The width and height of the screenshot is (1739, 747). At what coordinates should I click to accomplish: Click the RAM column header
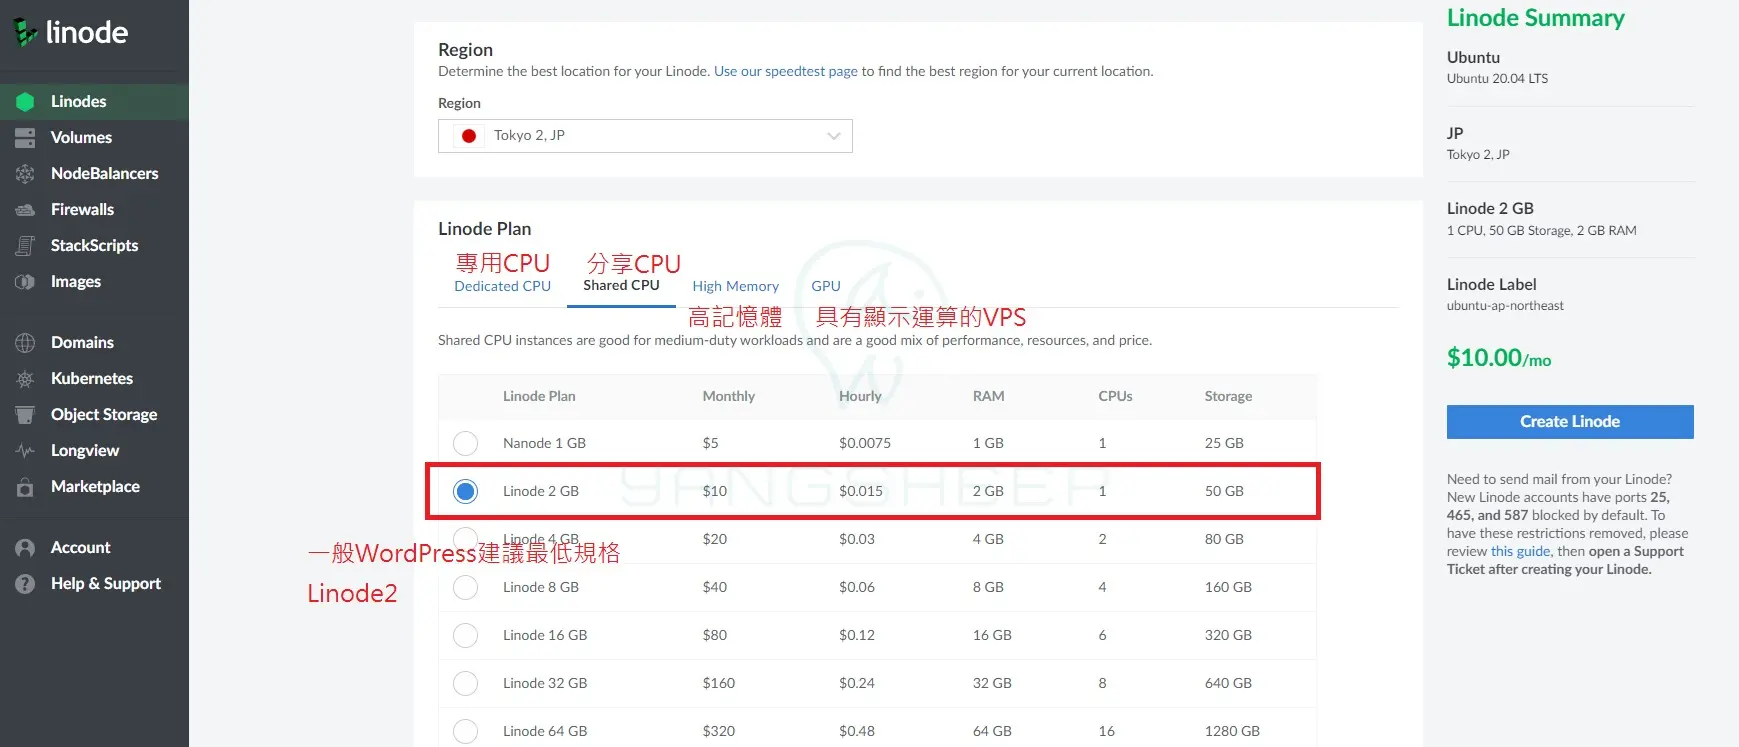point(988,397)
